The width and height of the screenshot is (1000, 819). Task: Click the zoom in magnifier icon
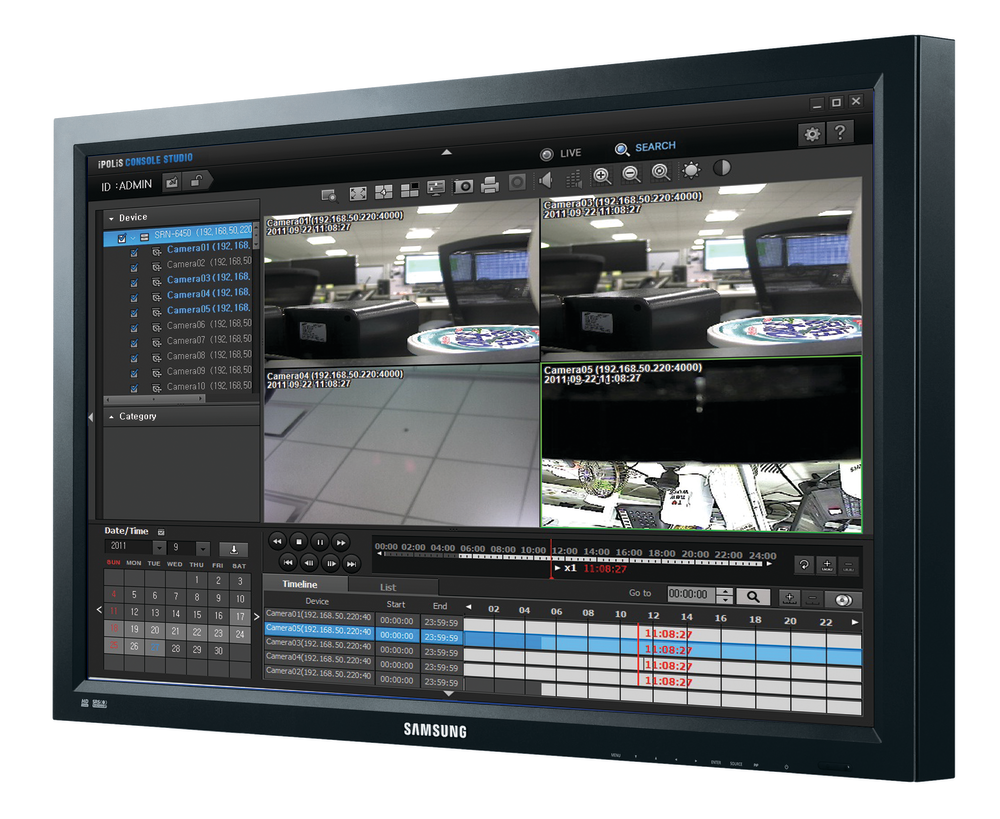click(602, 175)
